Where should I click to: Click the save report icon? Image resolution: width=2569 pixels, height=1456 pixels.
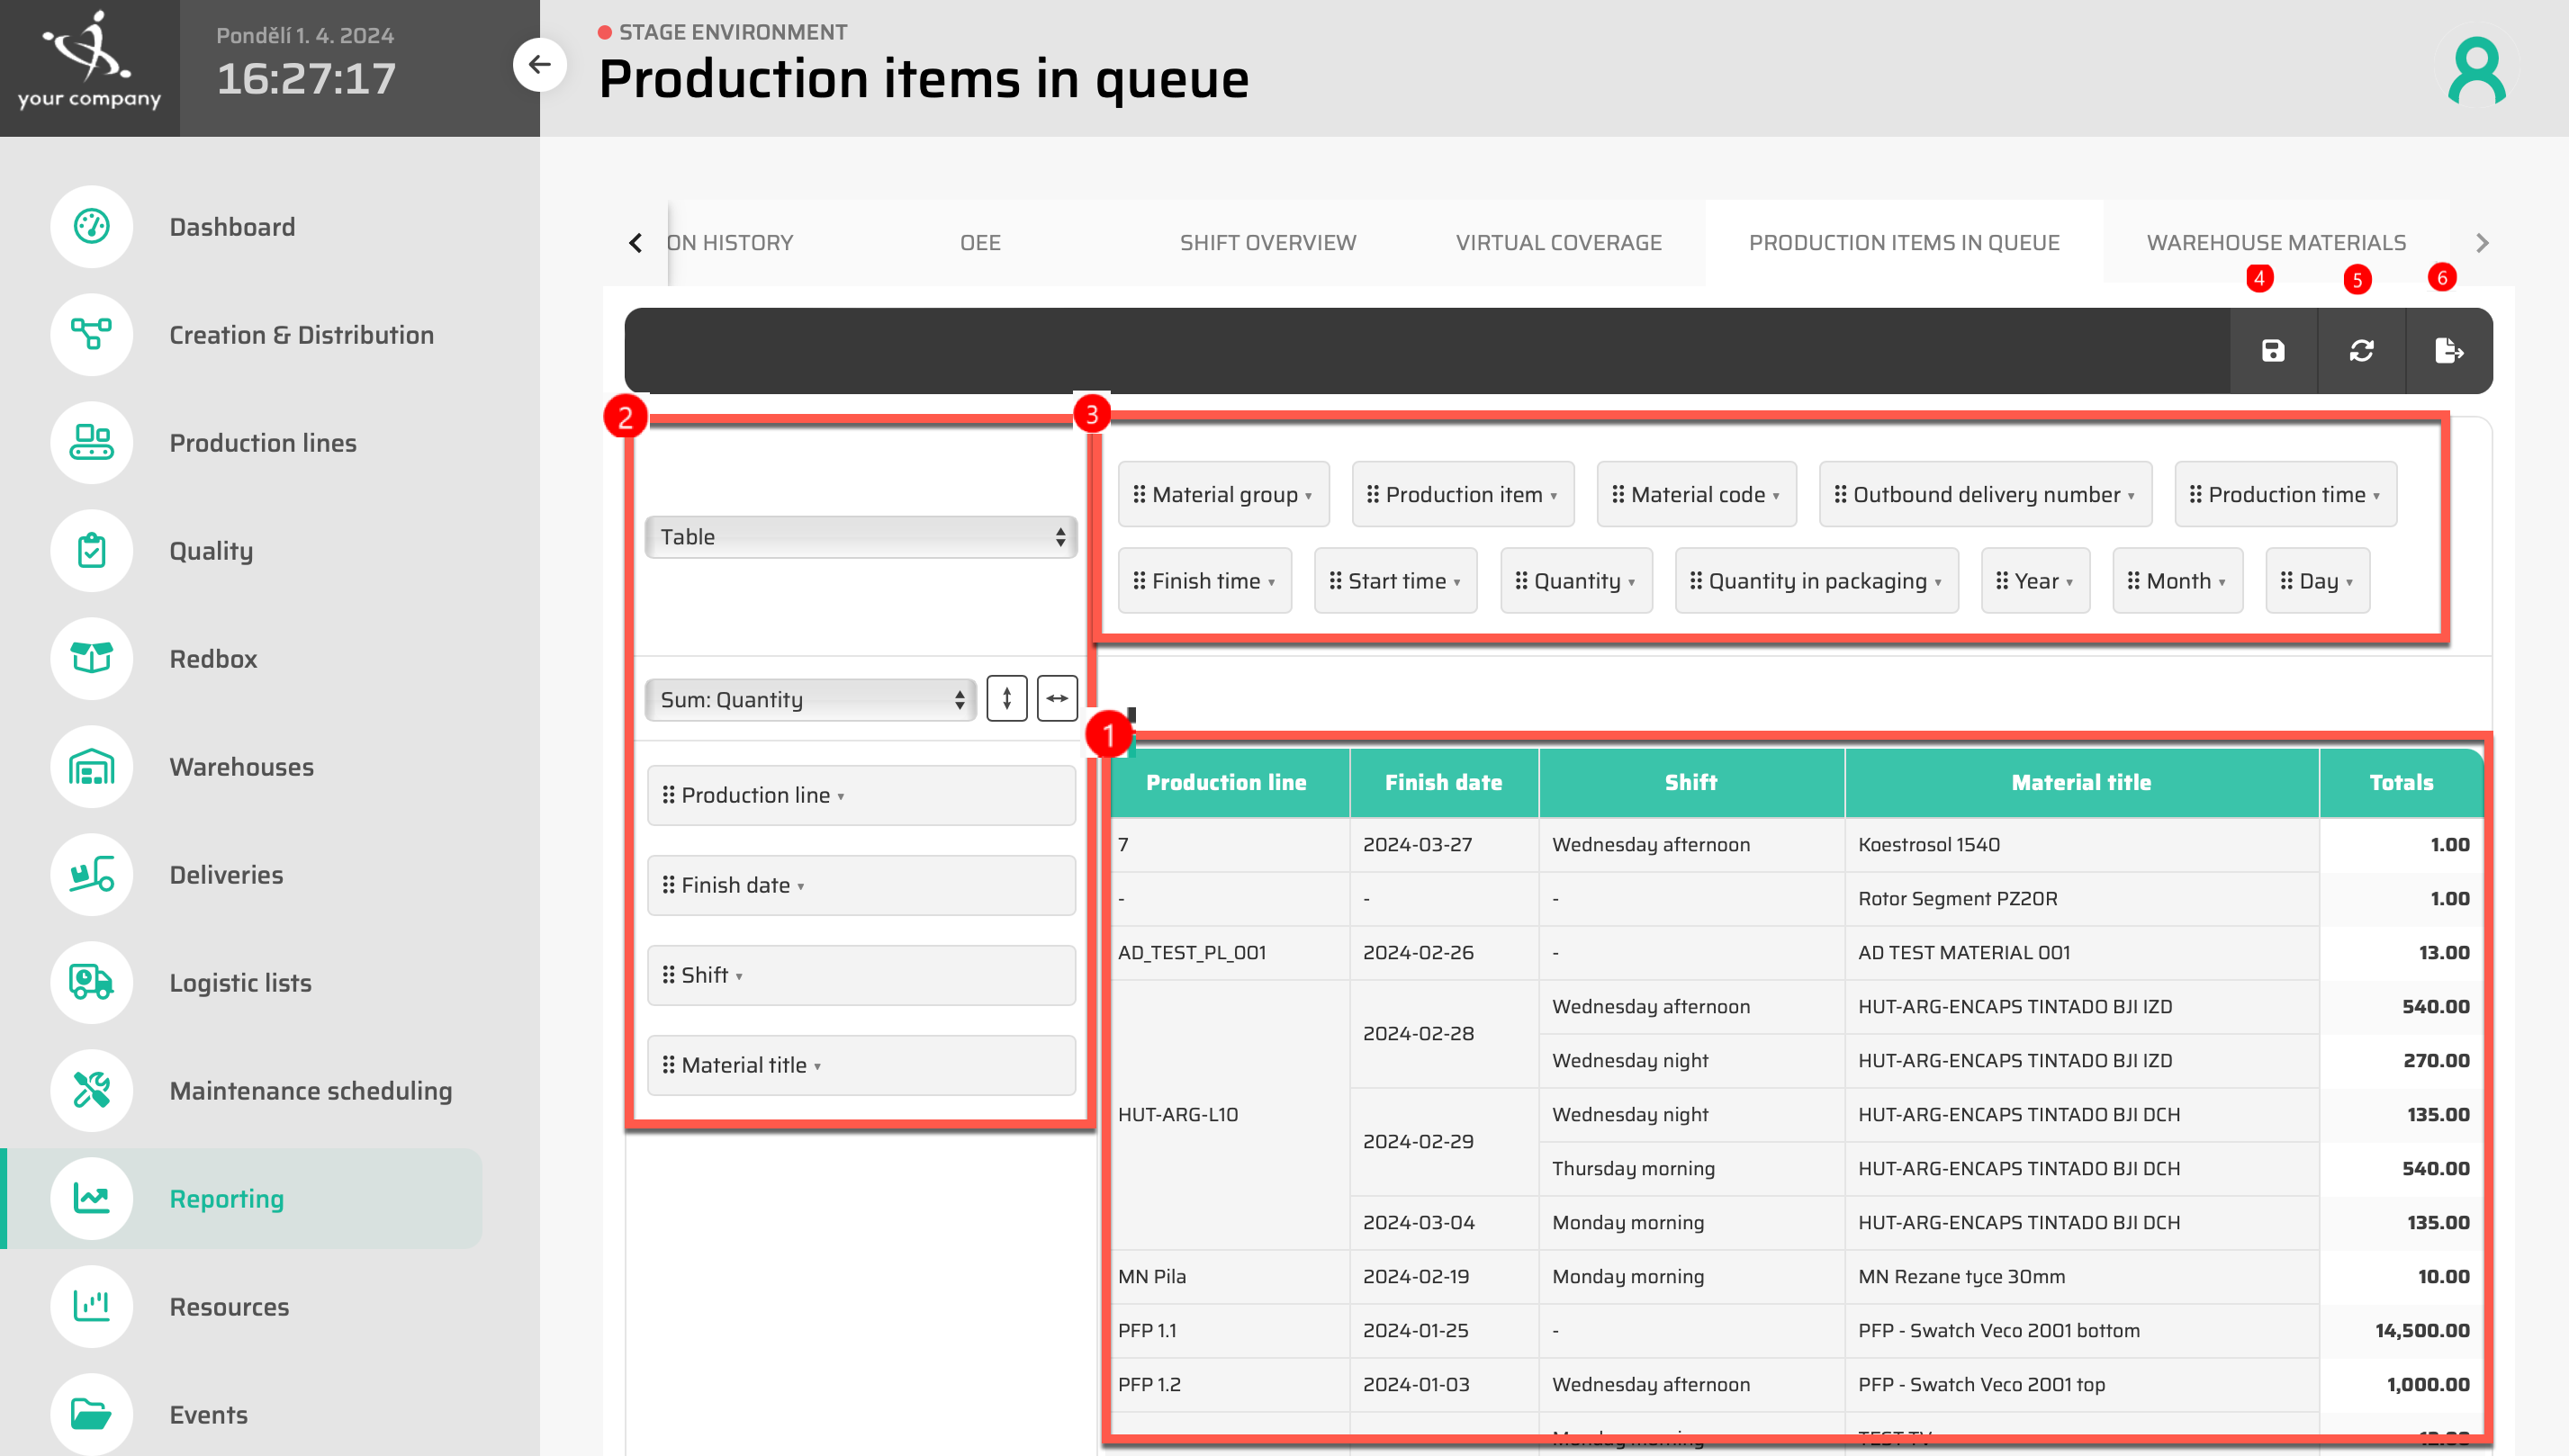coord(2272,351)
